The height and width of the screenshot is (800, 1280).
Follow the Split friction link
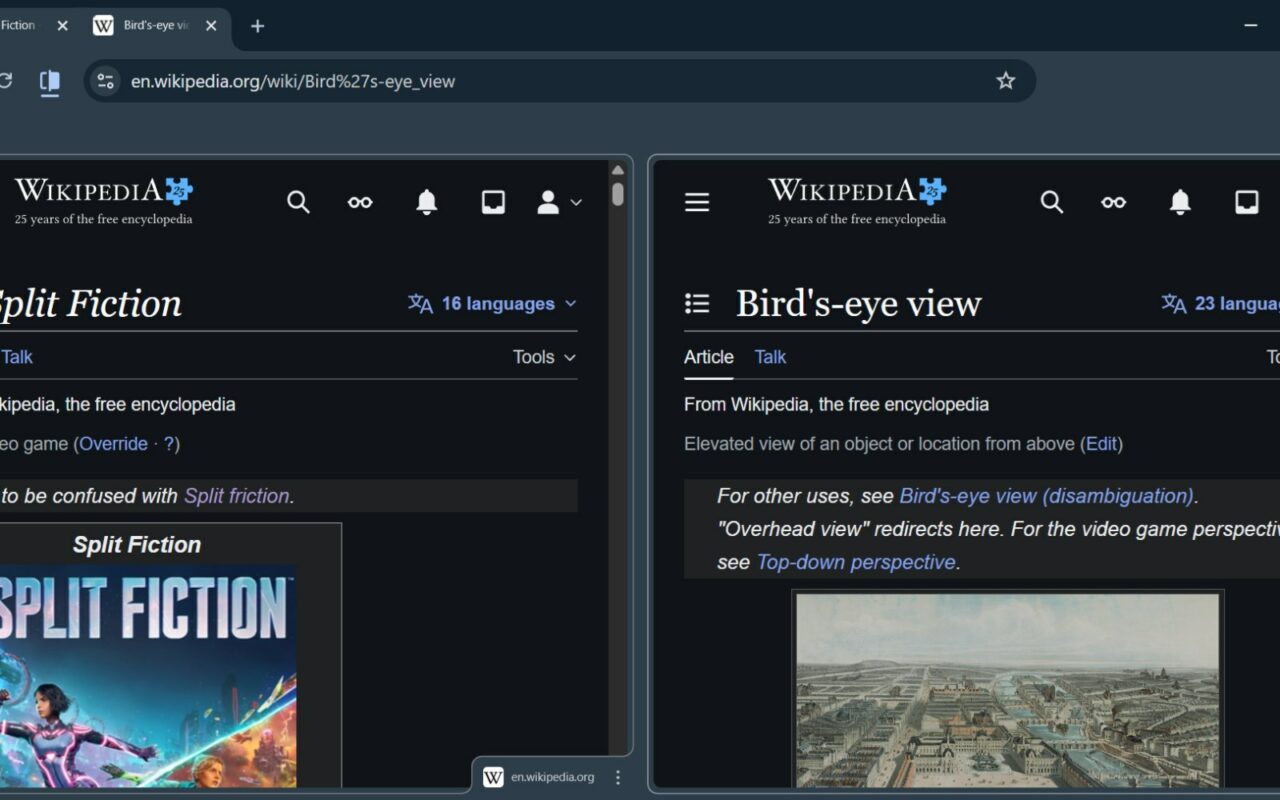236,496
